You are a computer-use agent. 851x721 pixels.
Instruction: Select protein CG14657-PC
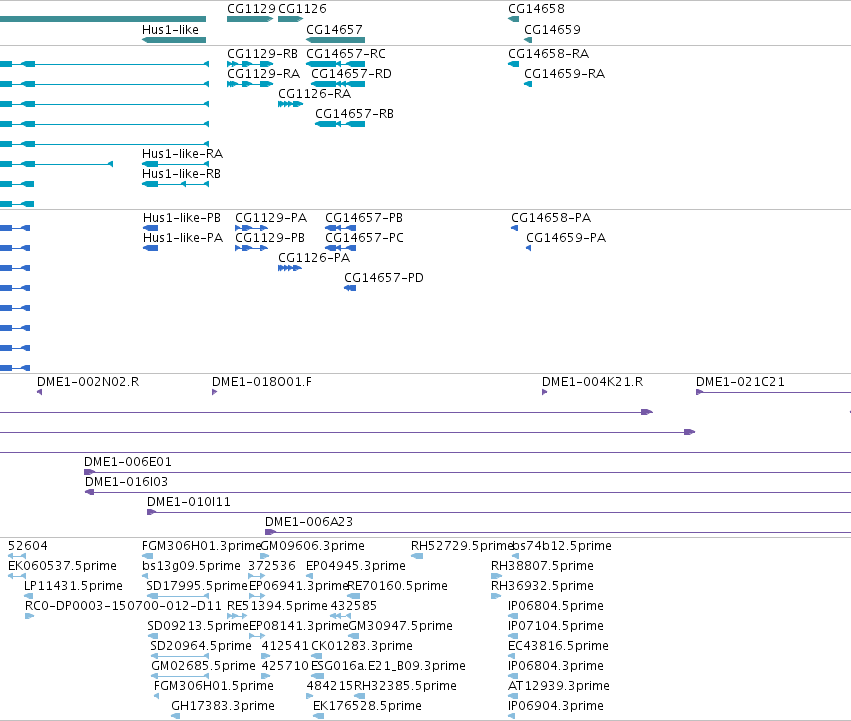pos(364,238)
